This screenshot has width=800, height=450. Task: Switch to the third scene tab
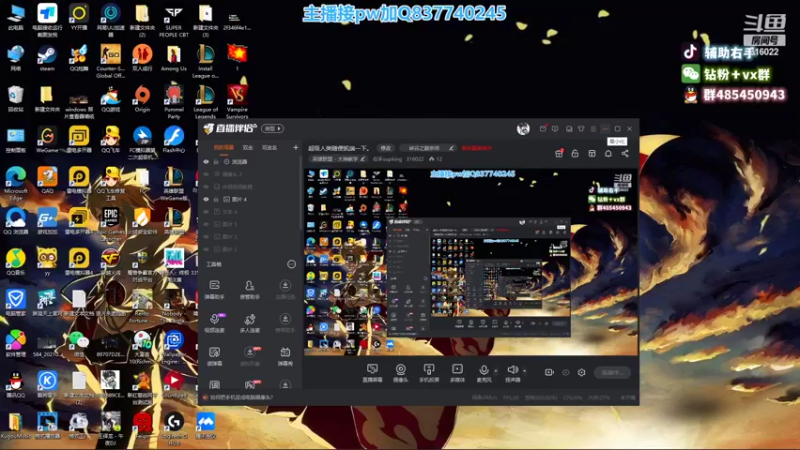point(269,147)
